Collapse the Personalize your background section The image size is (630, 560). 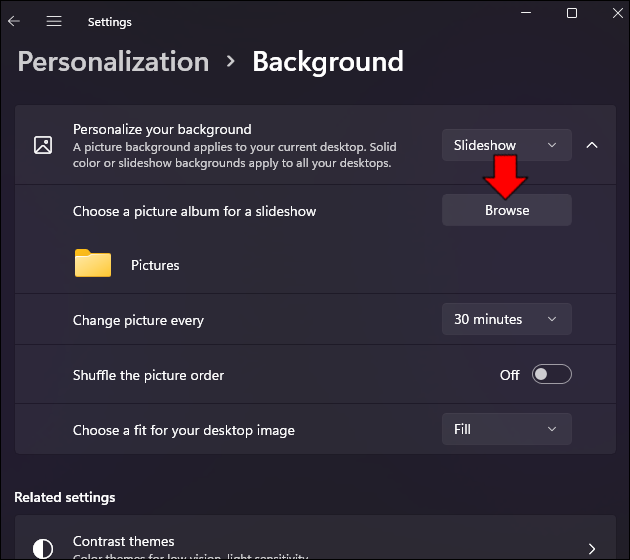[591, 145]
